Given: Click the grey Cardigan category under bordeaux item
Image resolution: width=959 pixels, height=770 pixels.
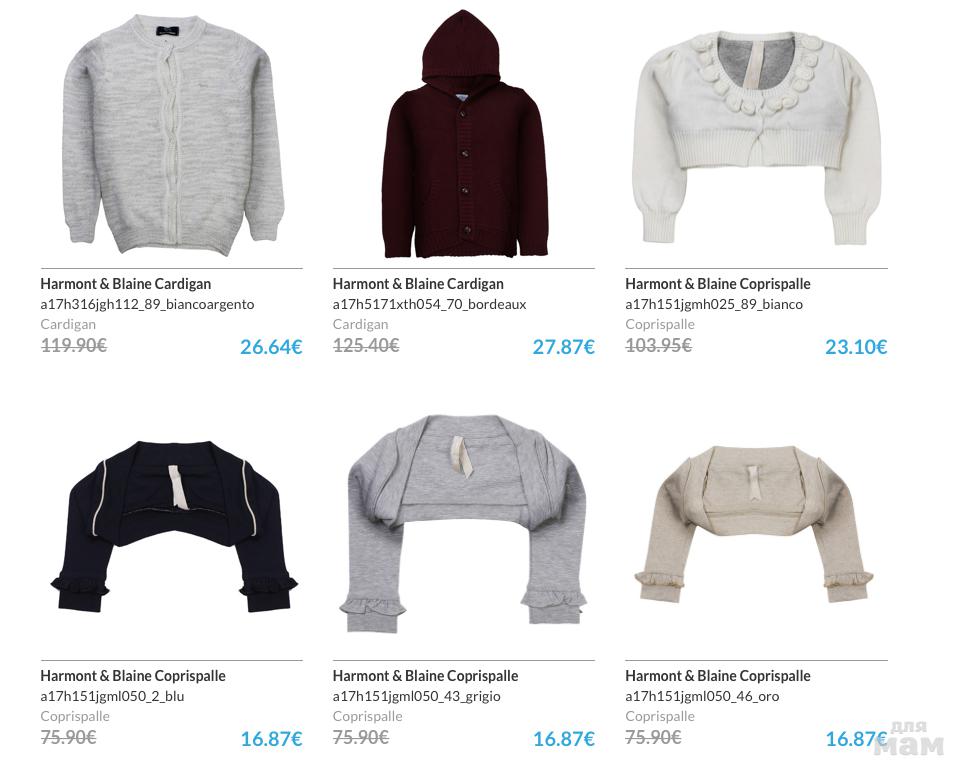Looking at the screenshot, I should click(x=360, y=324).
